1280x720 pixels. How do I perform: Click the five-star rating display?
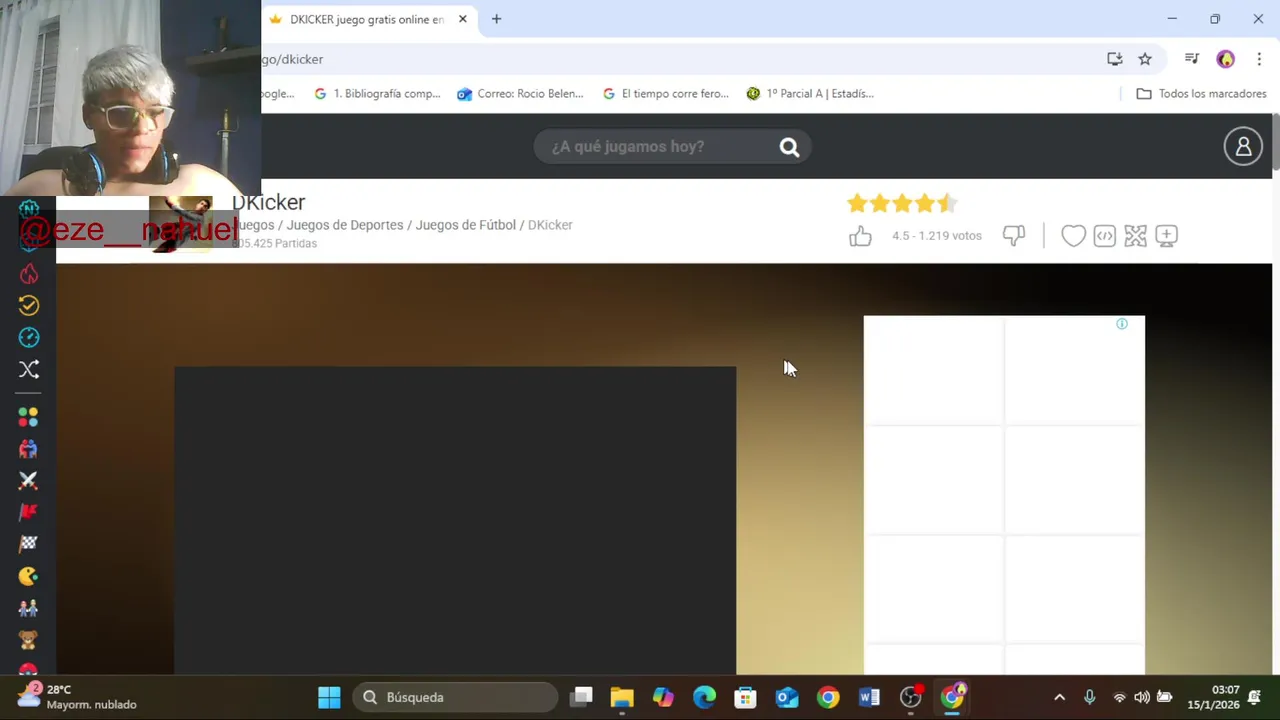click(x=902, y=204)
